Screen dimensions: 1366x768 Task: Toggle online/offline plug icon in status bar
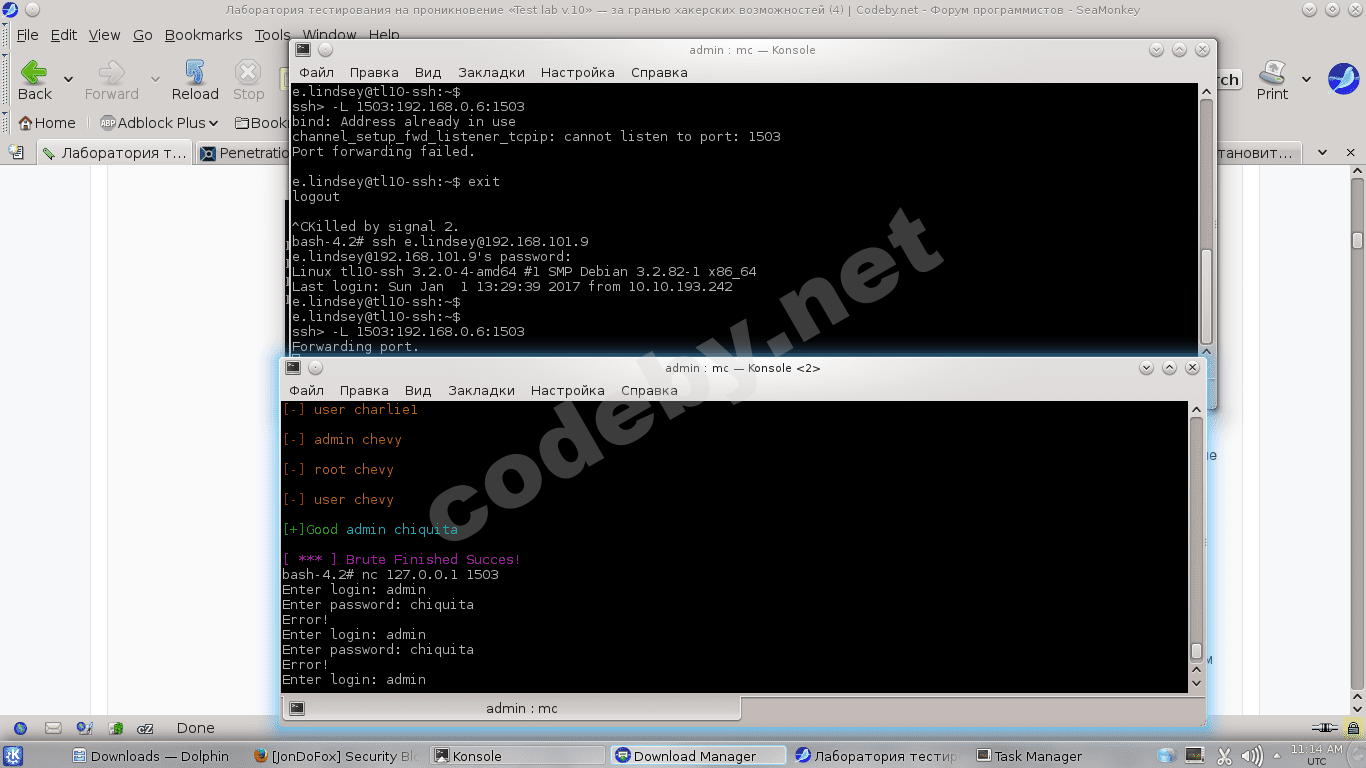(1325, 728)
